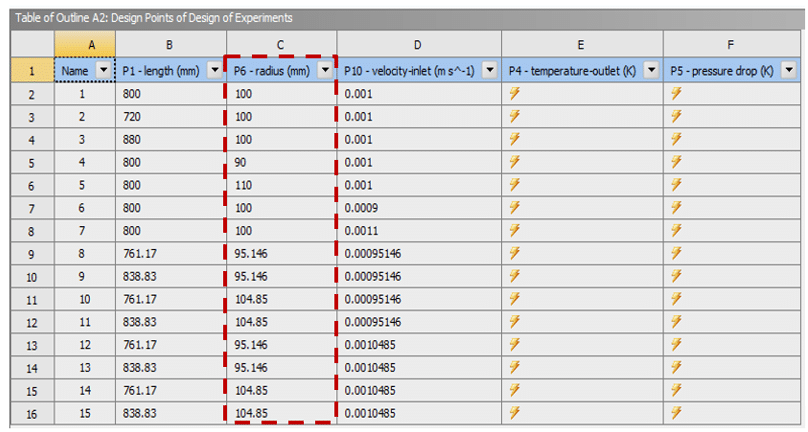The image size is (808, 432).
Task: Click the radius cell 104.85 in design point 10 row
Action: [x=281, y=299]
